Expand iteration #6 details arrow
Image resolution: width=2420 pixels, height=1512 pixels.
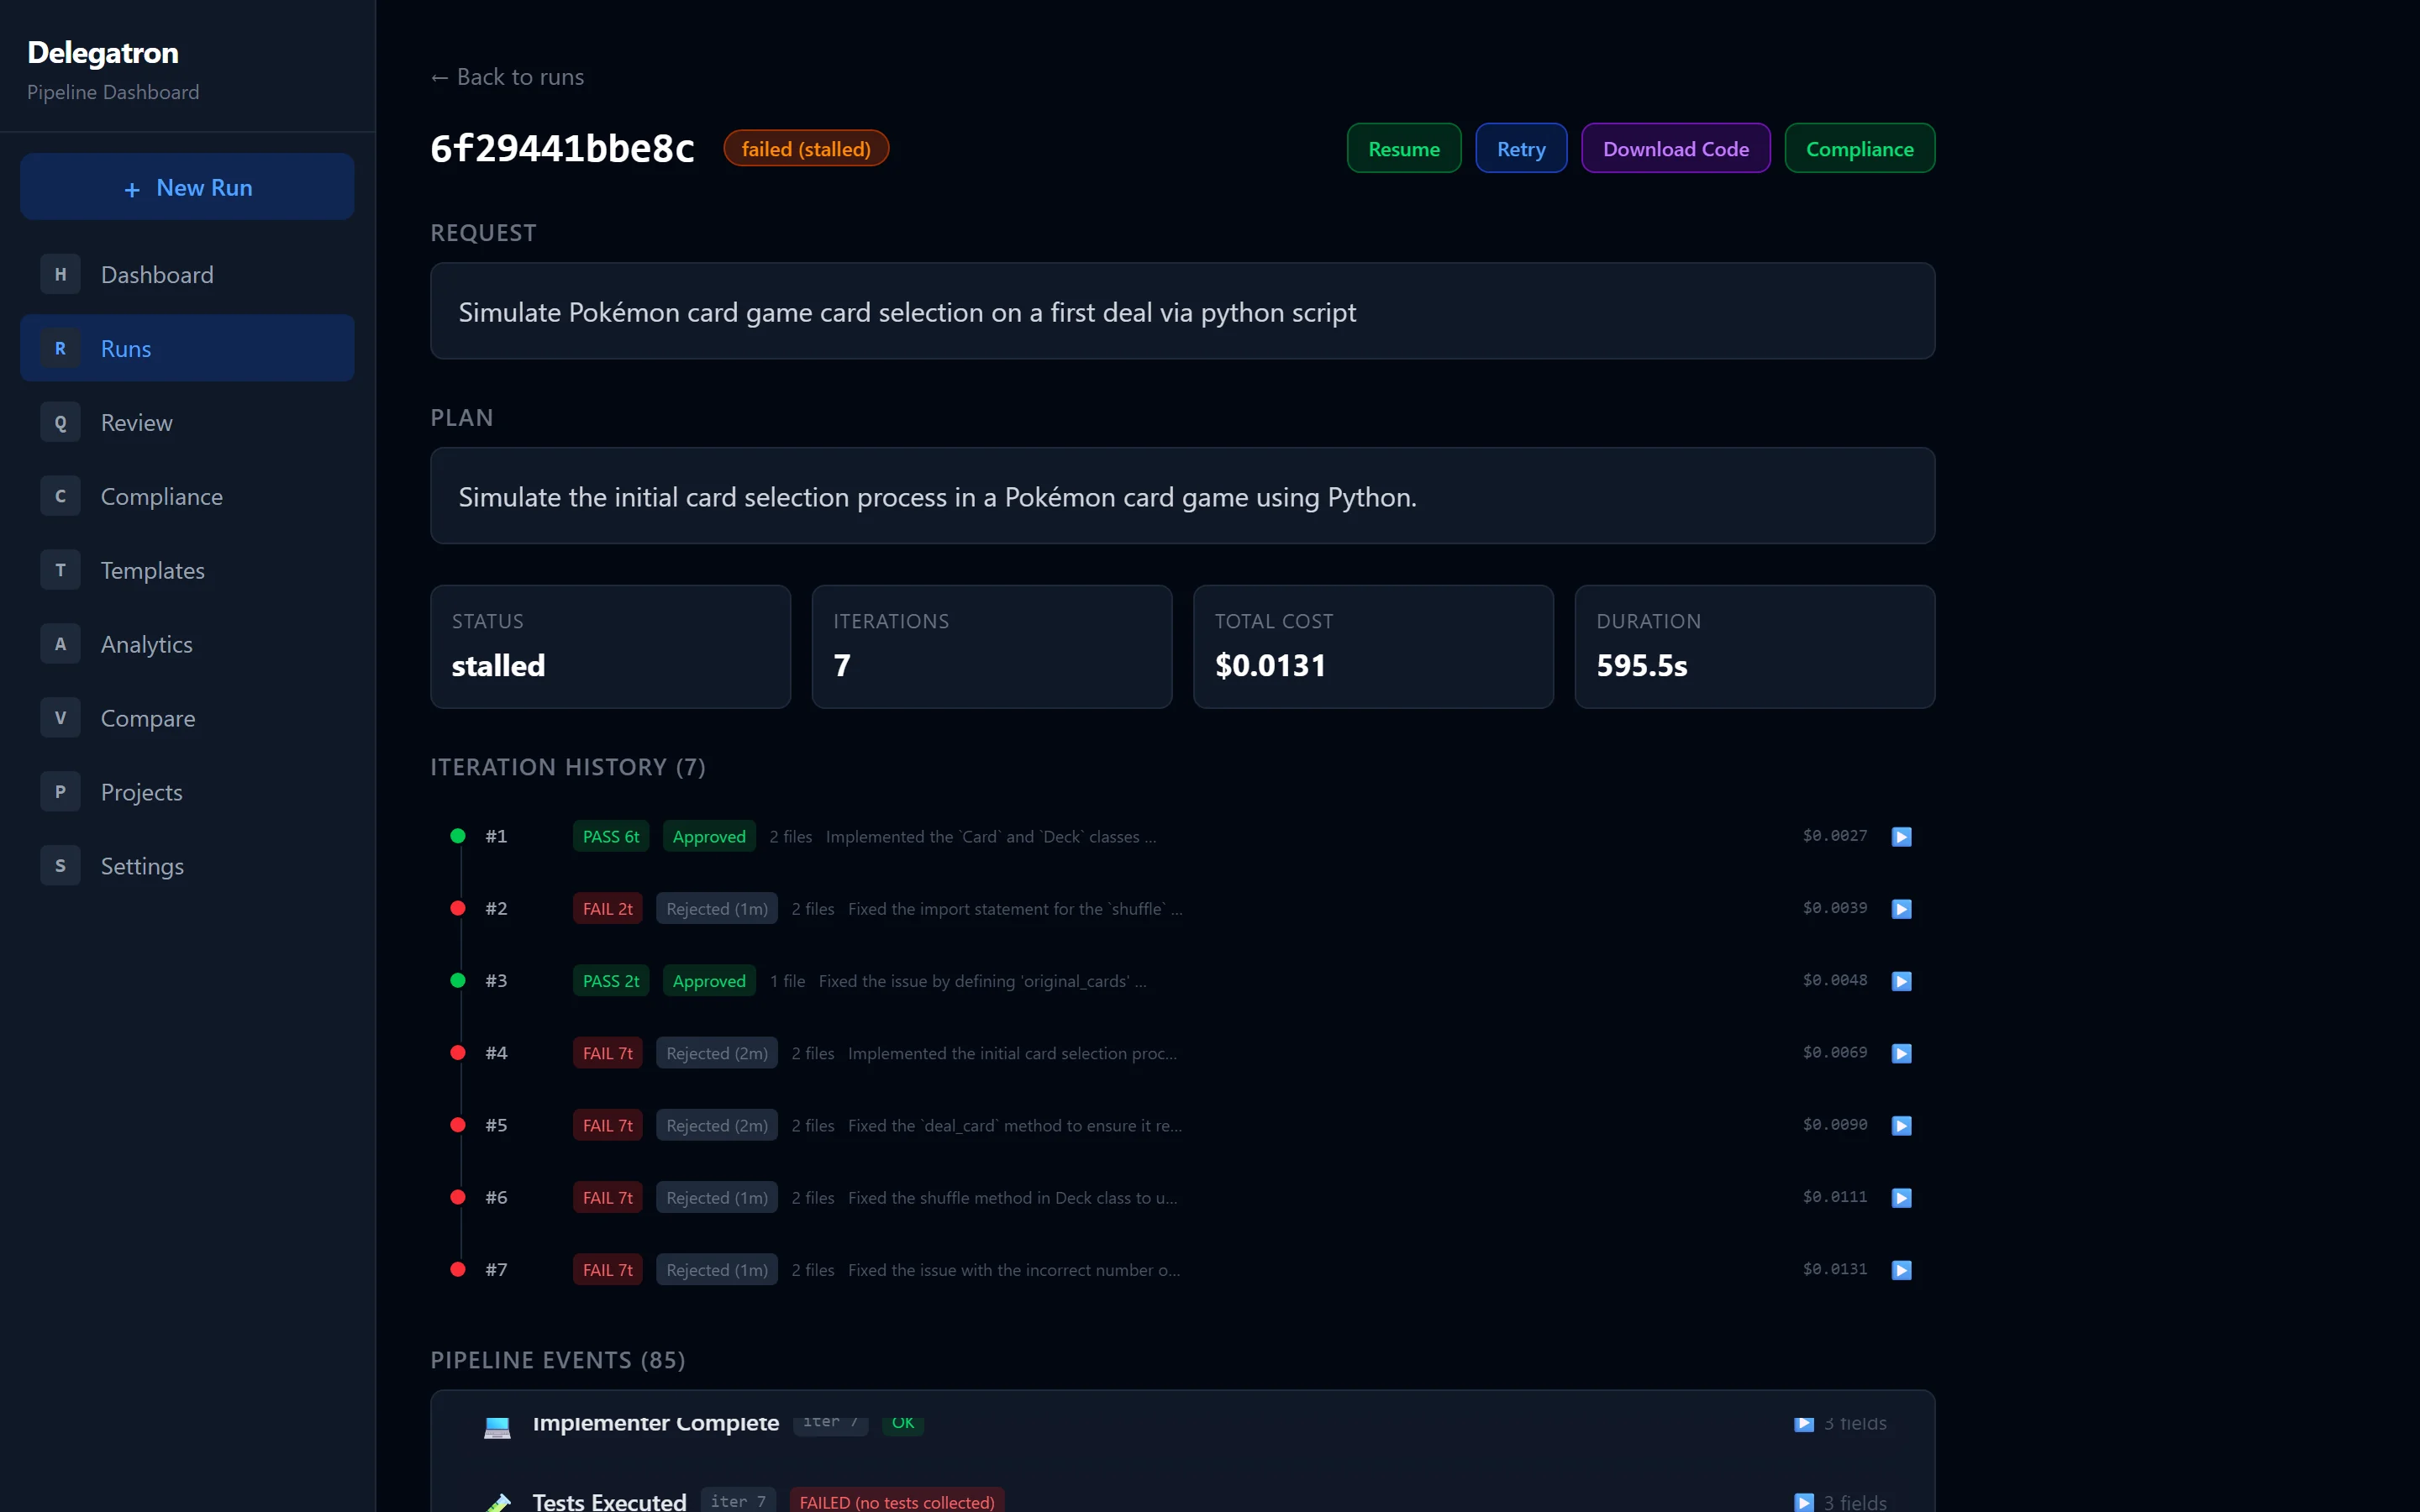(1901, 1197)
